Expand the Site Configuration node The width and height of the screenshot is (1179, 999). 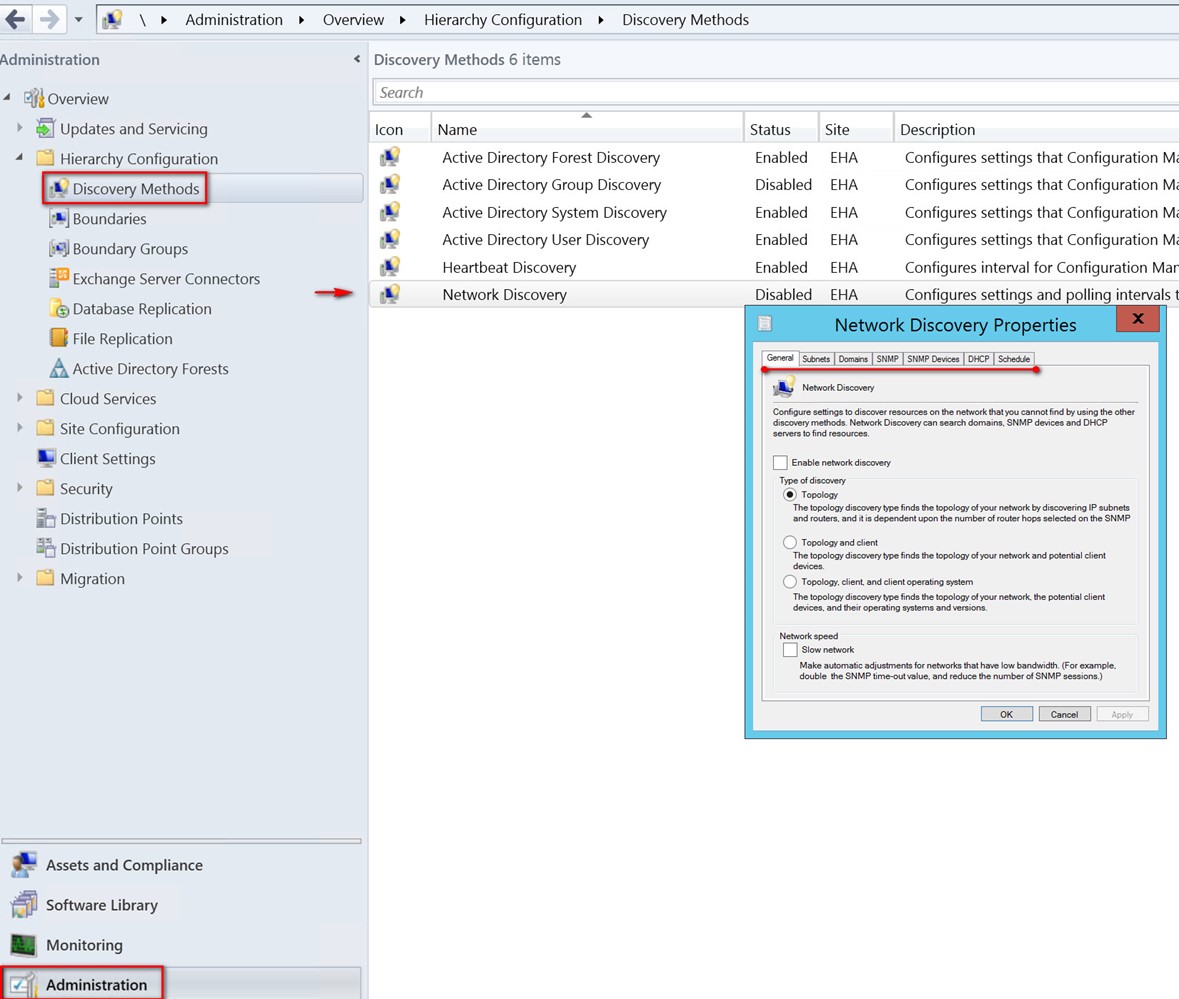tap(20, 428)
